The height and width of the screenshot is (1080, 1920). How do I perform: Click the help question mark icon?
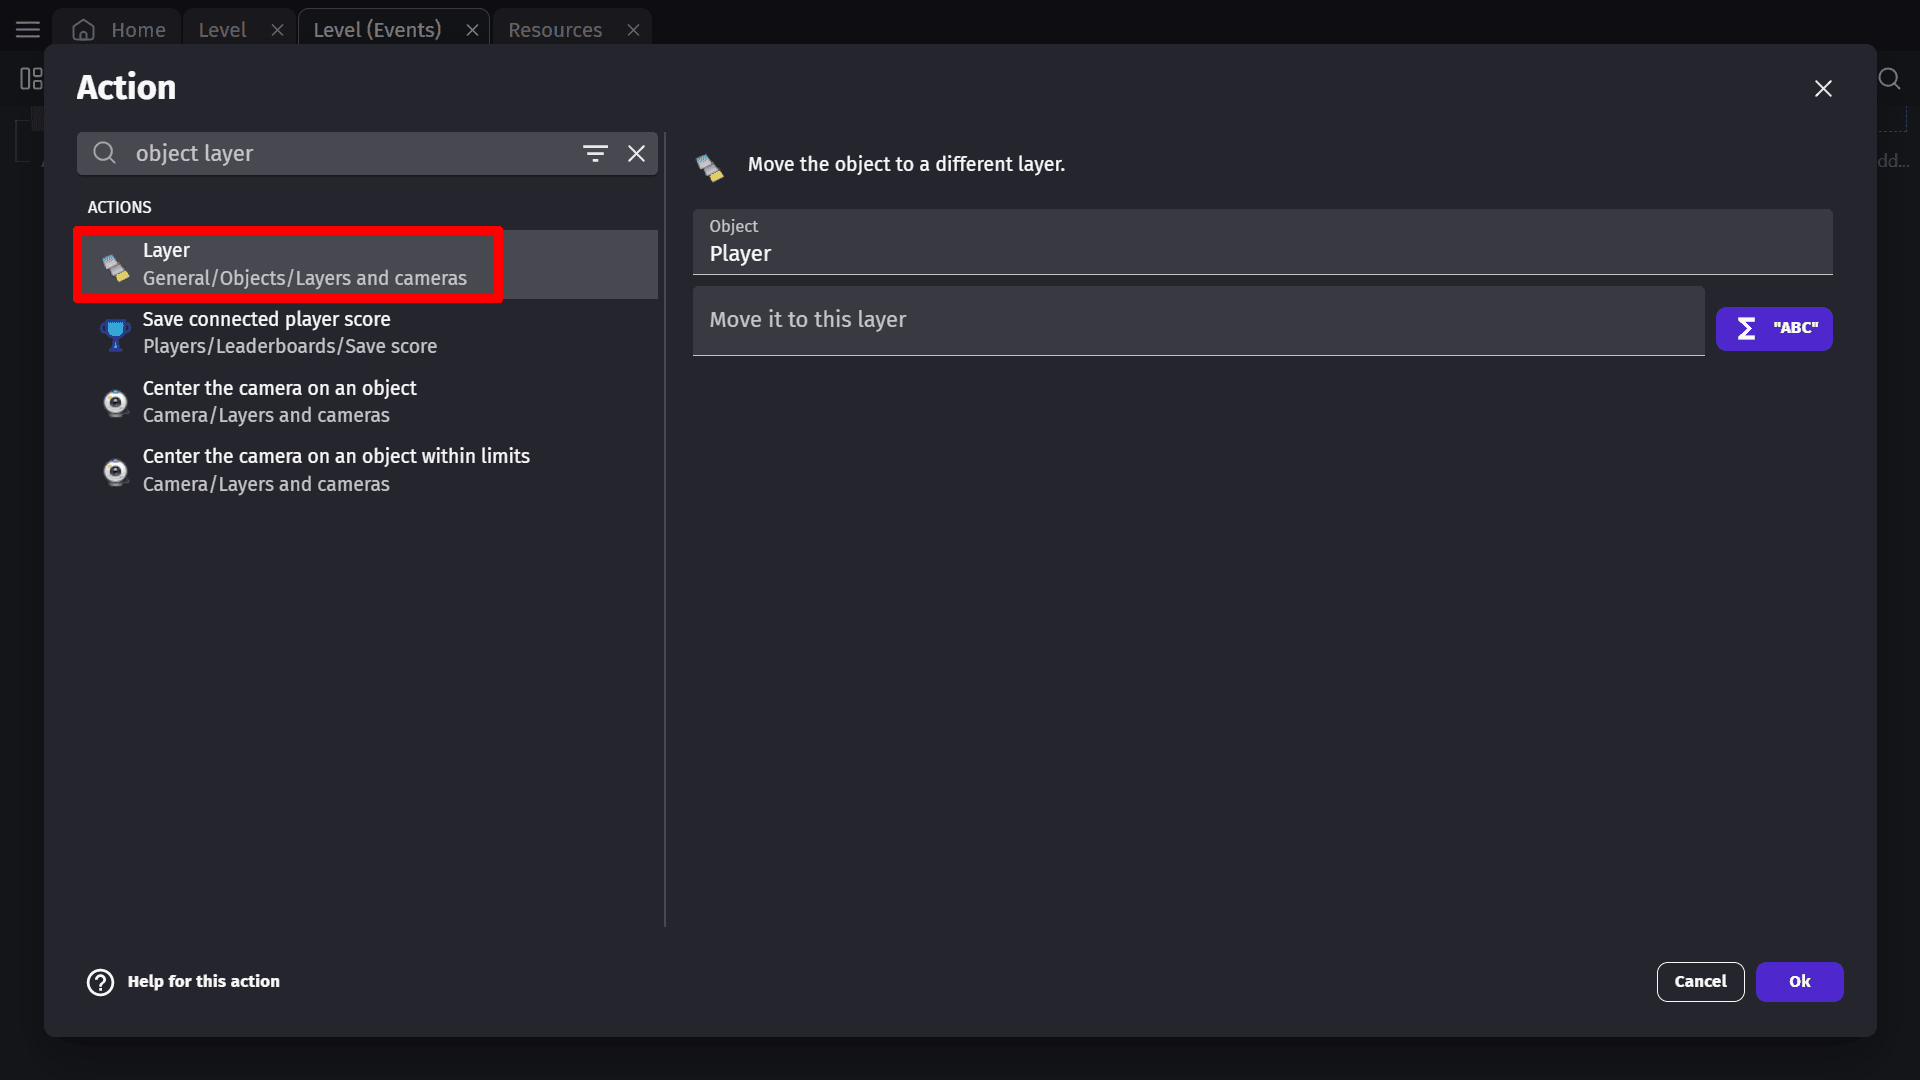click(x=100, y=982)
